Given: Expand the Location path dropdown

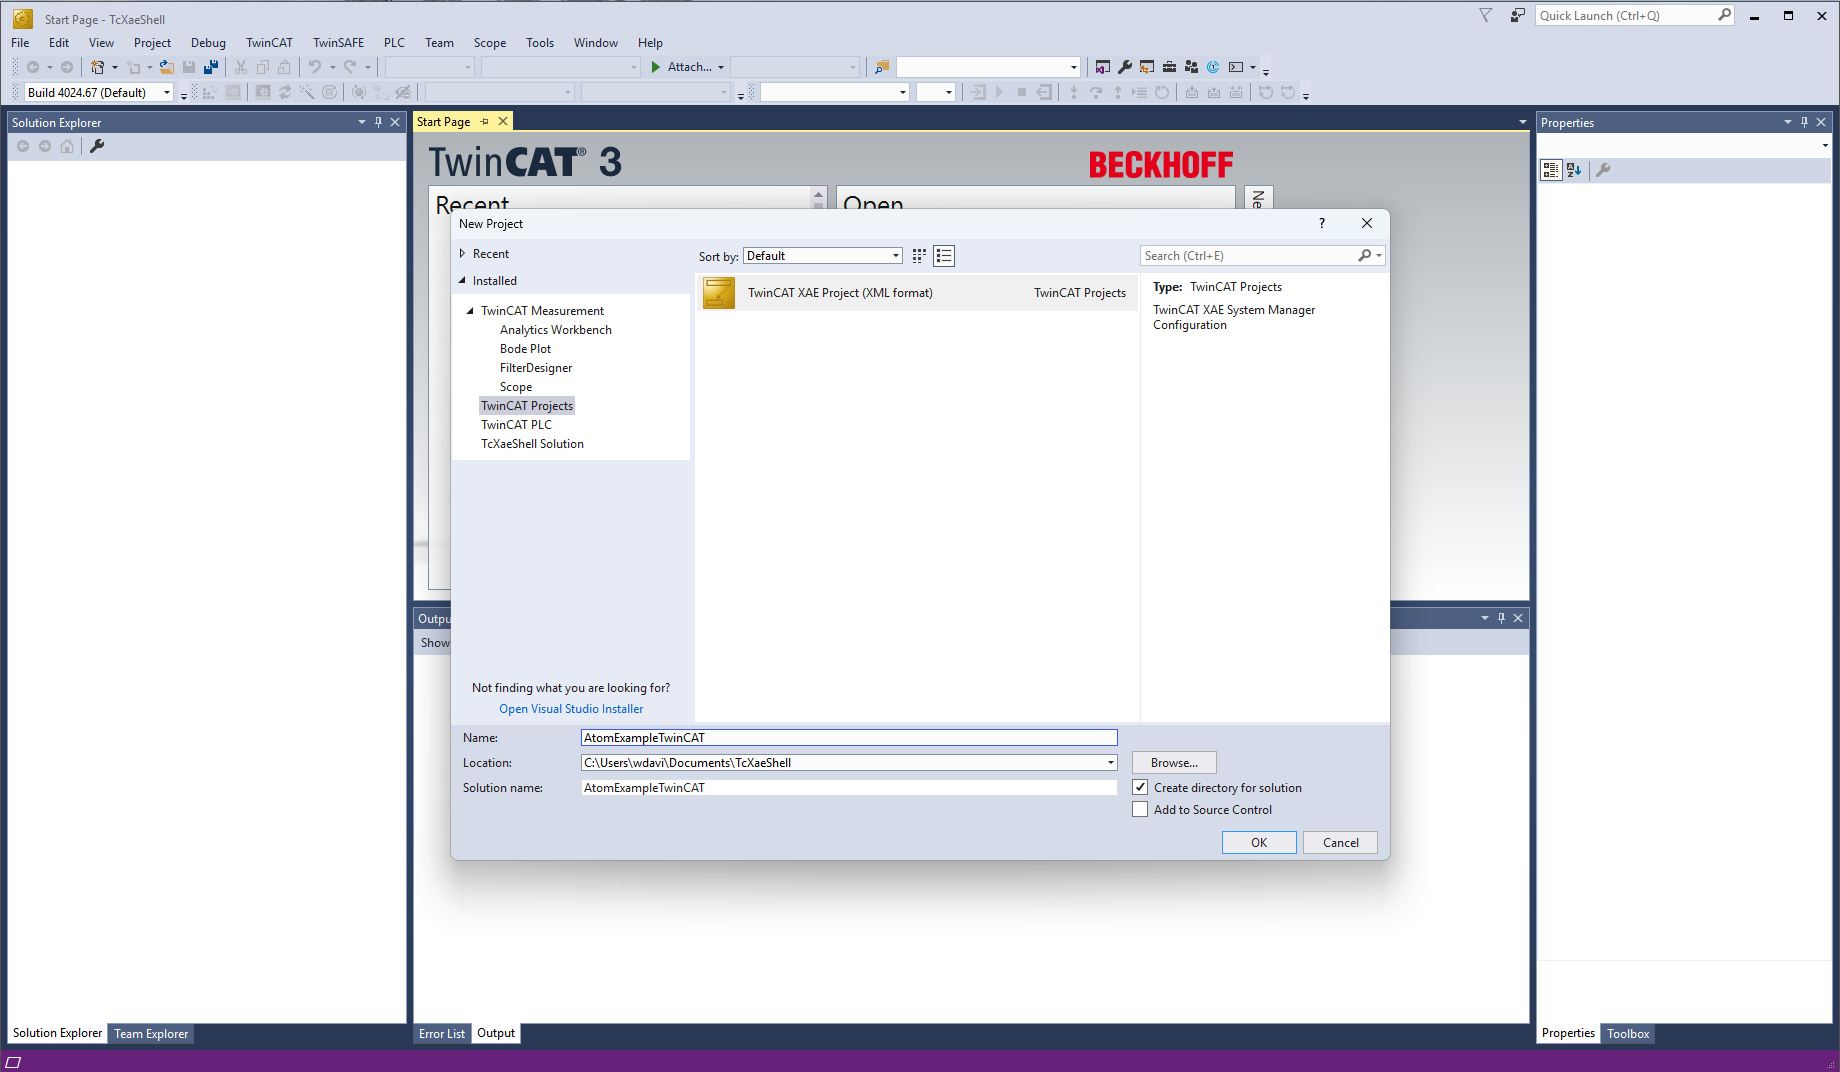Looking at the screenshot, I should tap(1110, 763).
